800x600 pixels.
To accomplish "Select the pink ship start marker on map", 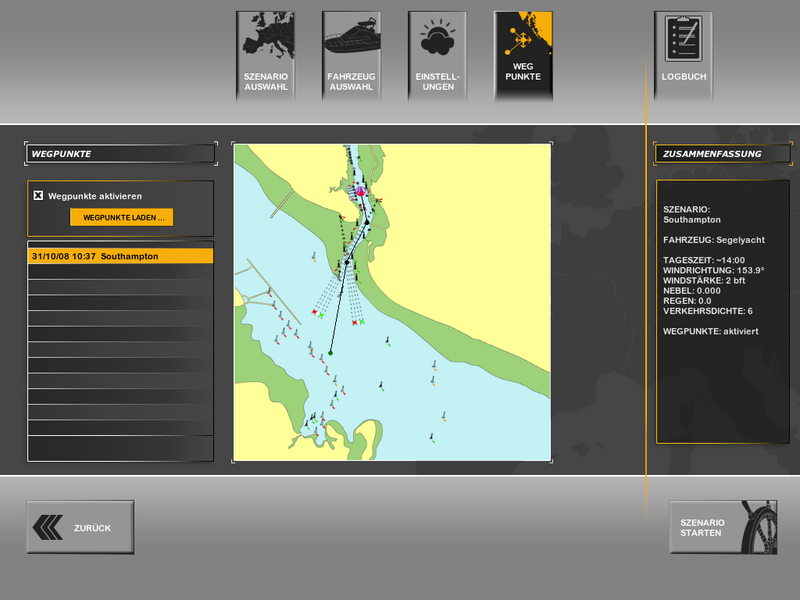I will click(x=361, y=189).
